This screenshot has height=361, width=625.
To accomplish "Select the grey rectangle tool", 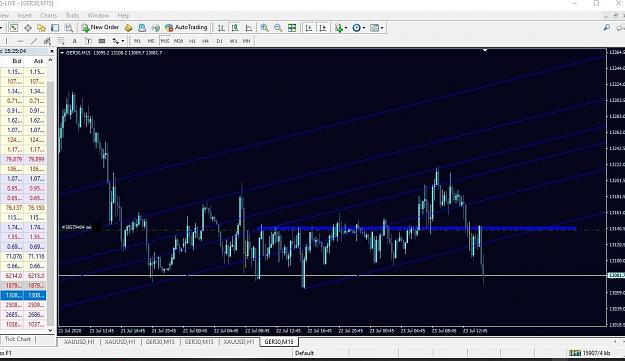I will point(102,41).
